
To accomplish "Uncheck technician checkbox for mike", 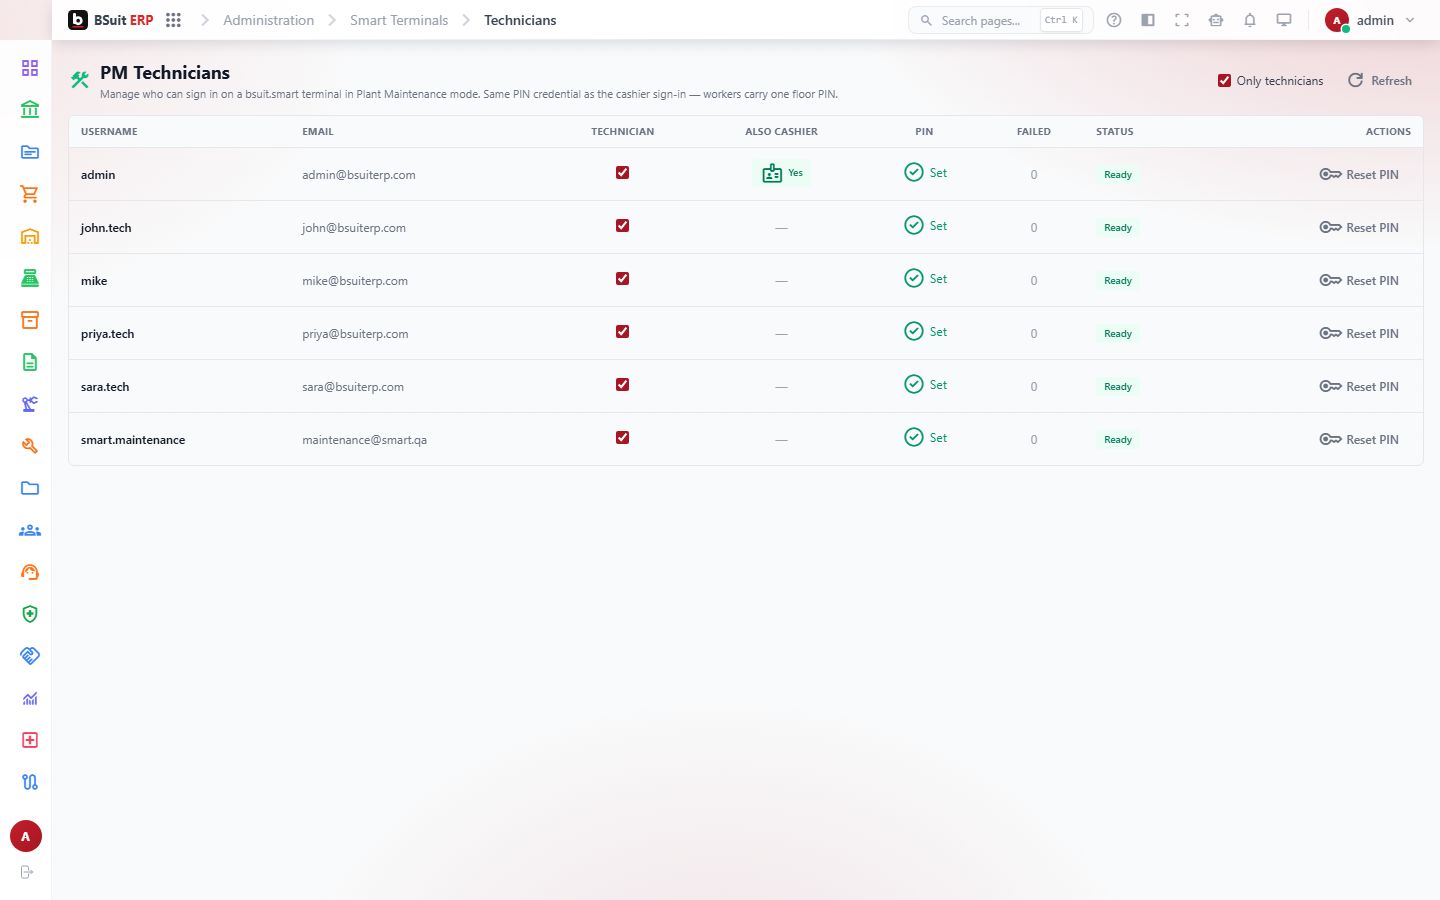I will click(622, 279).
